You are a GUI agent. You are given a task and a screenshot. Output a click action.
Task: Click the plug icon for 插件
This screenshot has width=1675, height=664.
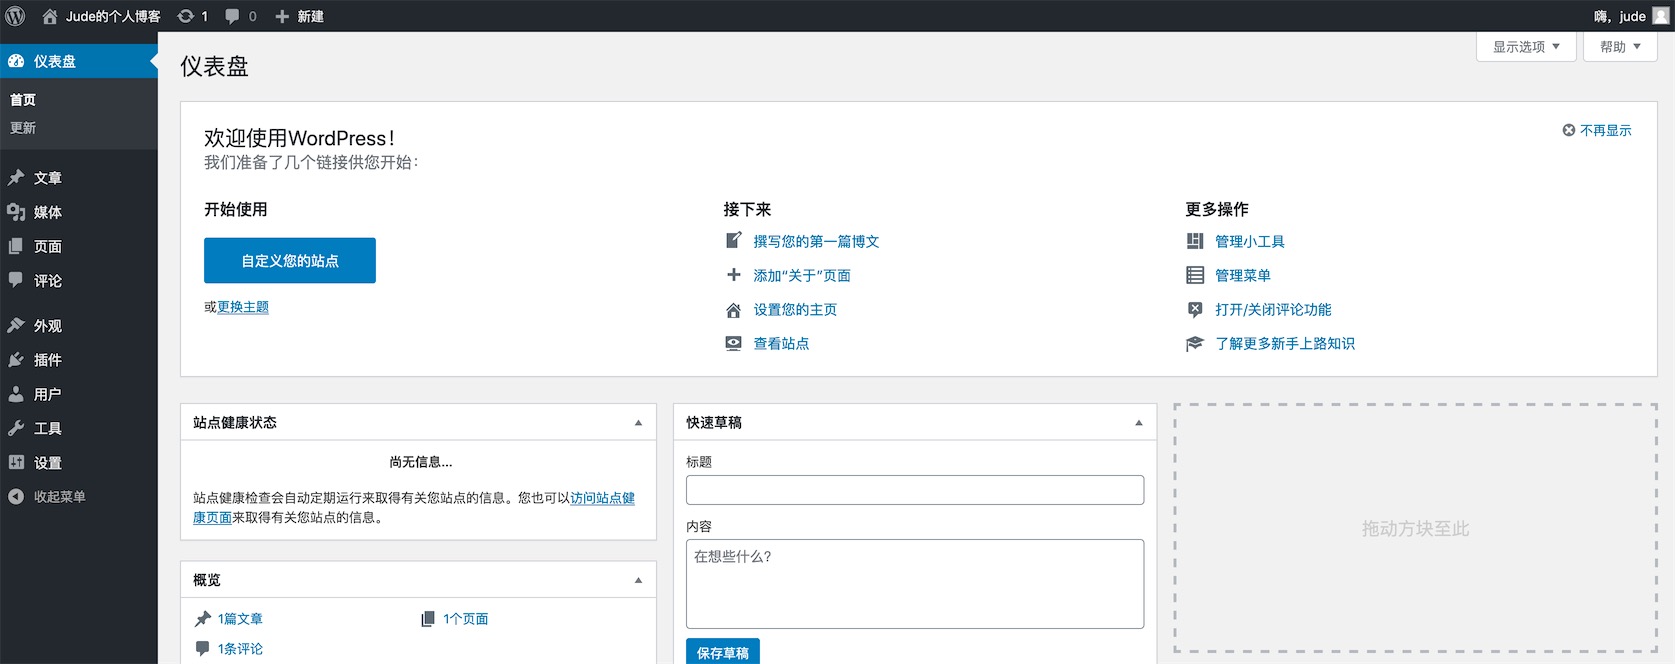16,360
